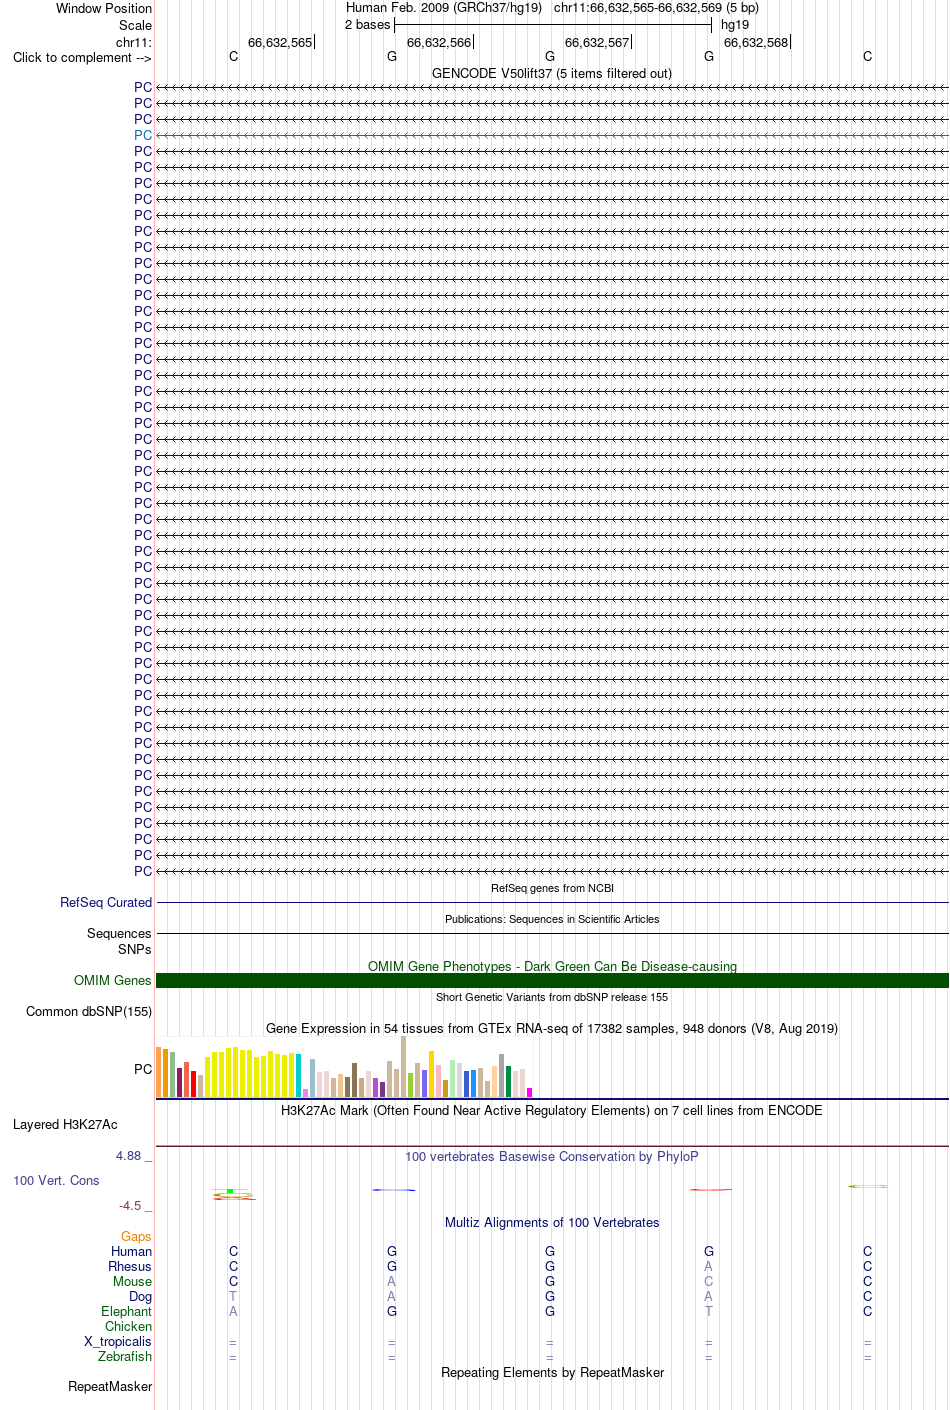Click the cyan bar in the GTEx expression chart
This screenshot has width=950, height=1410.
pyautogui.click(x=298, y=1076)
